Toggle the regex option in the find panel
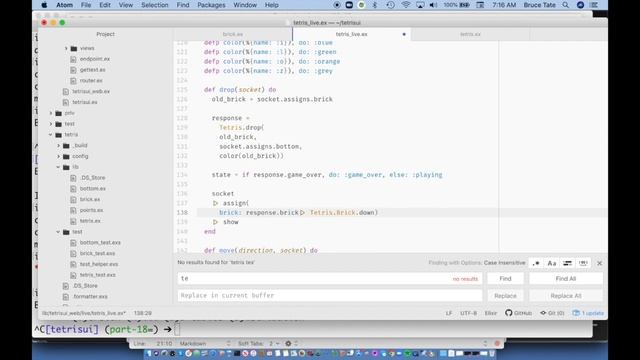Image resolution: width=640 pixels, height=360 pixels. pos(536,263)
